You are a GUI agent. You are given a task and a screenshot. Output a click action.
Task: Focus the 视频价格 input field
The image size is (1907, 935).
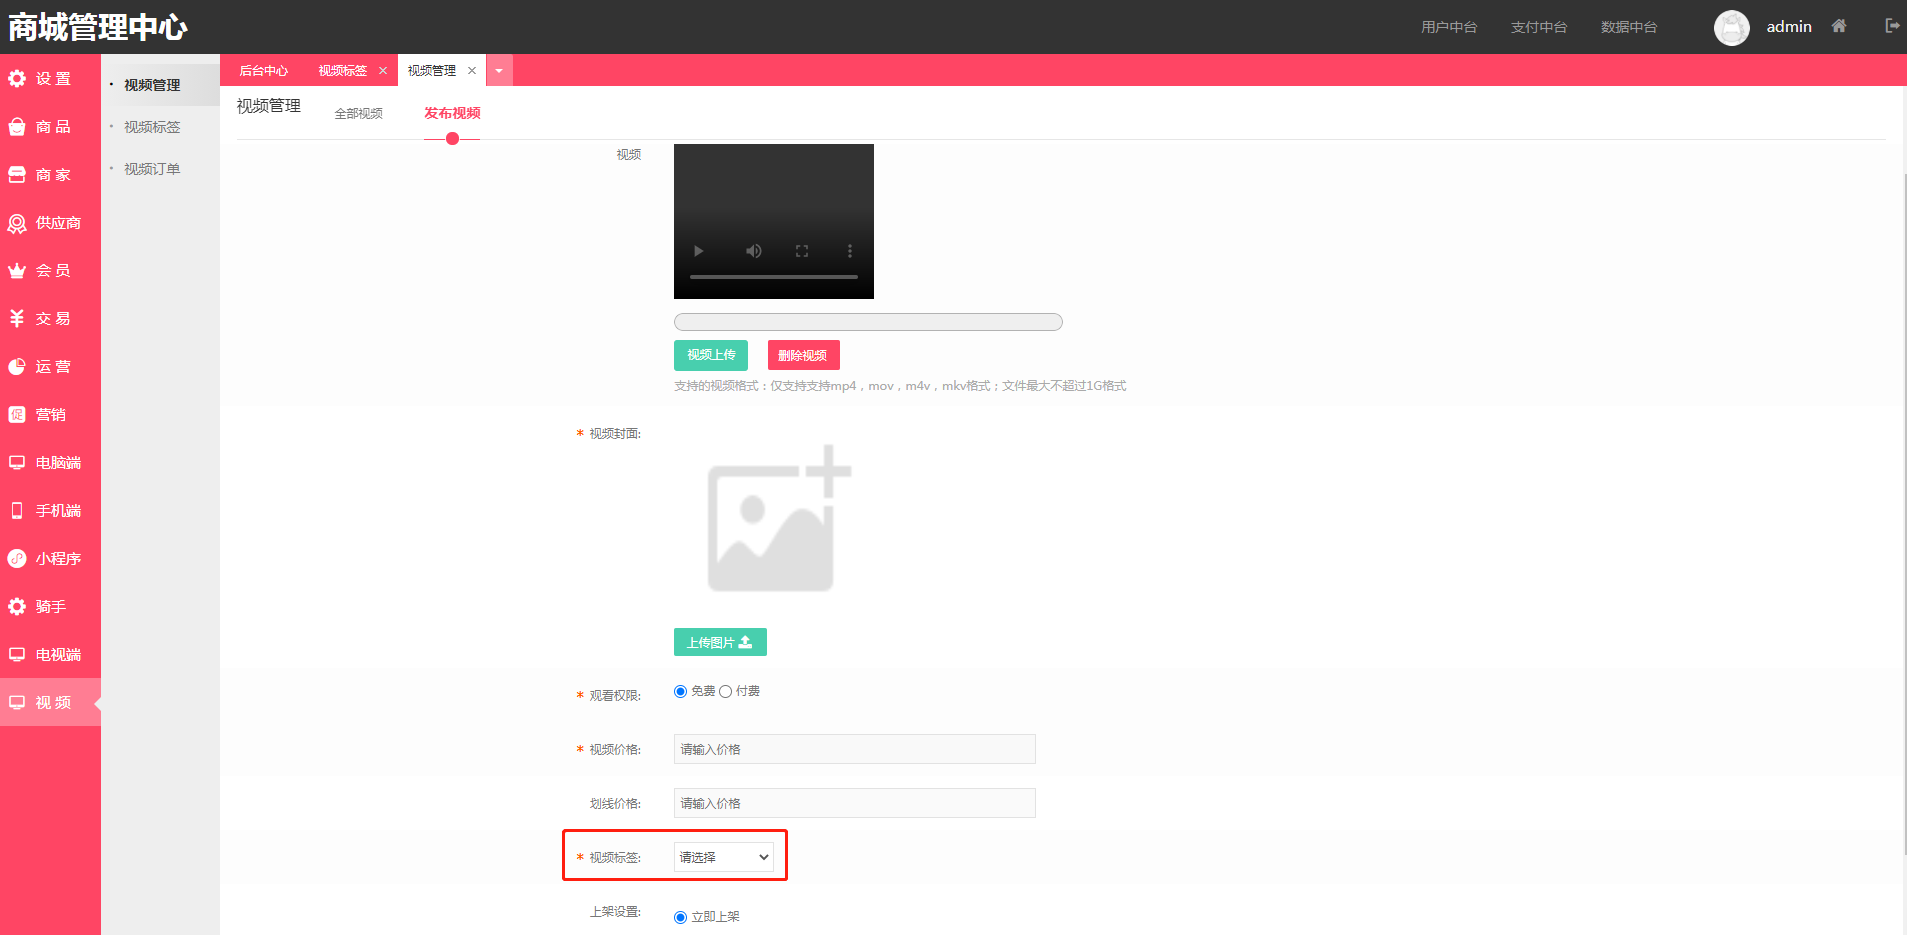click(x=855, y=749)
